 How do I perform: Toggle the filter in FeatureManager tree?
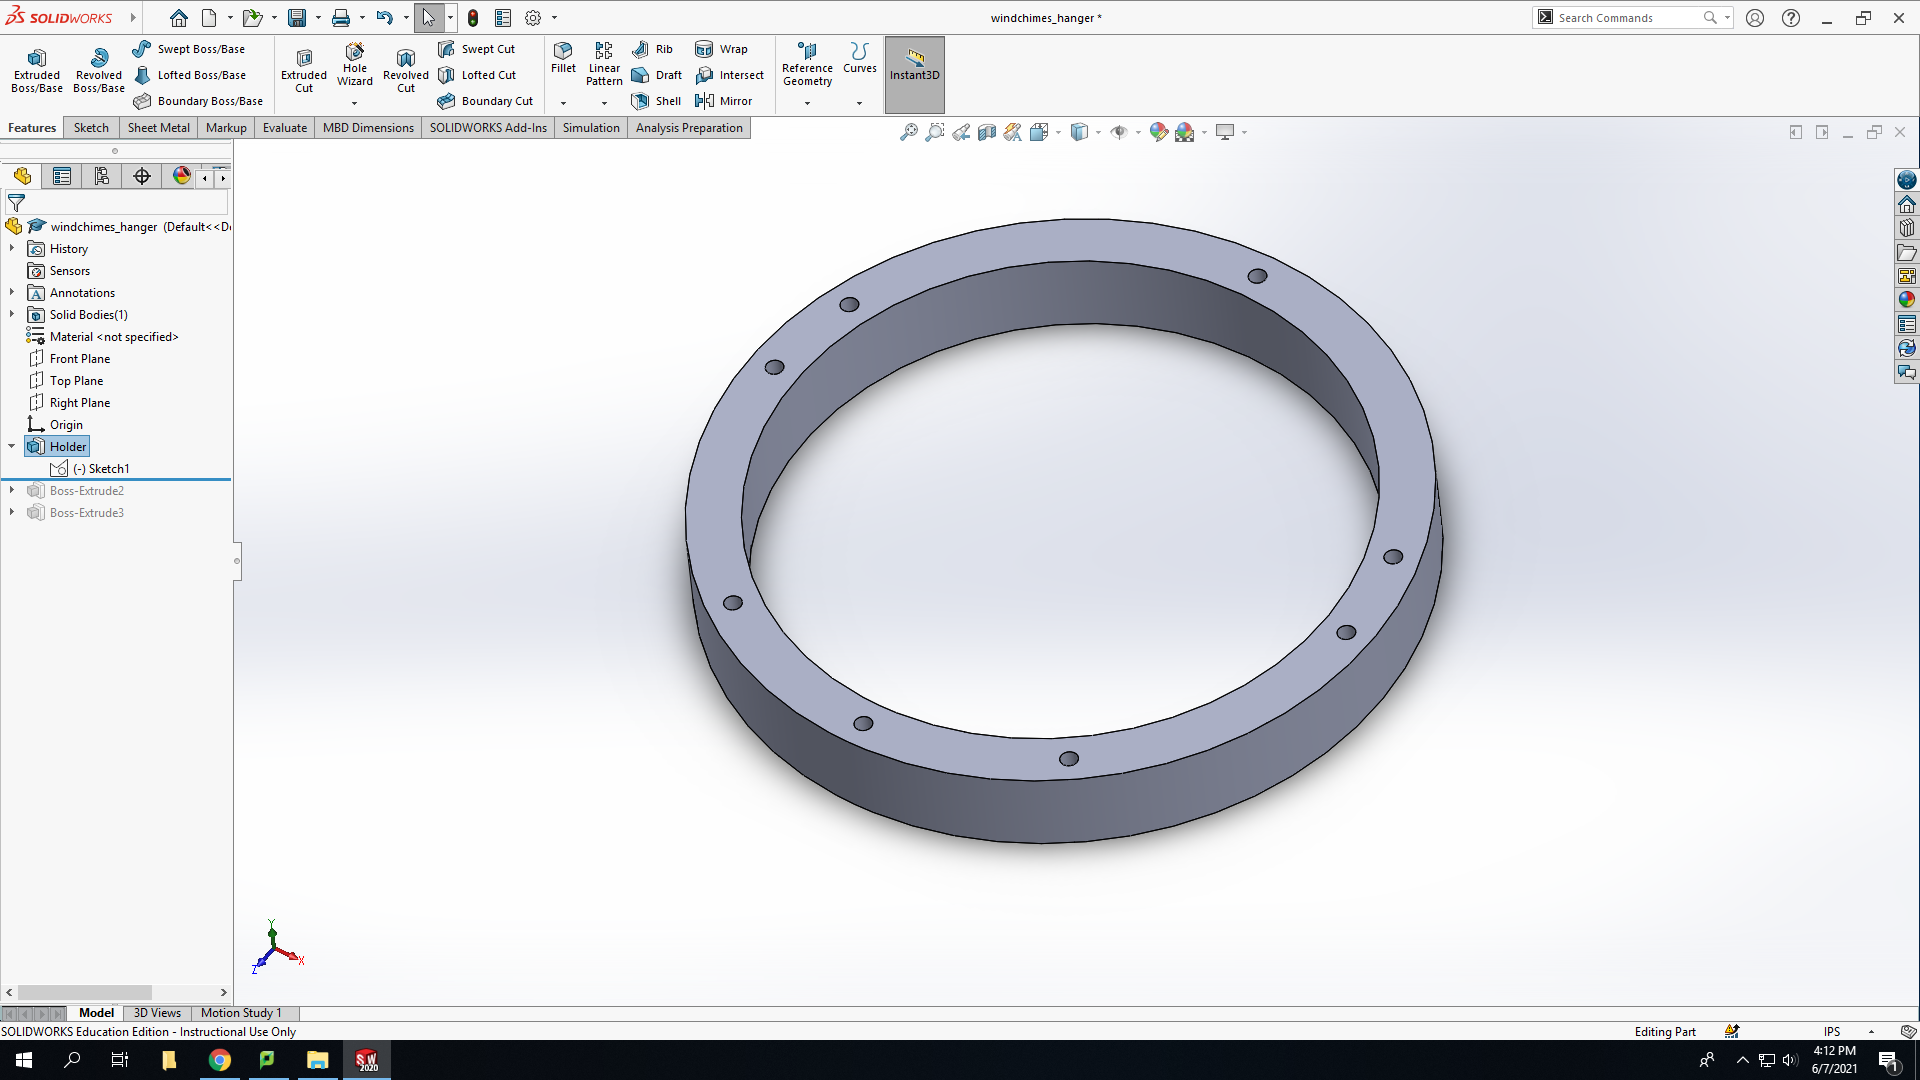[x=17, y=202]
